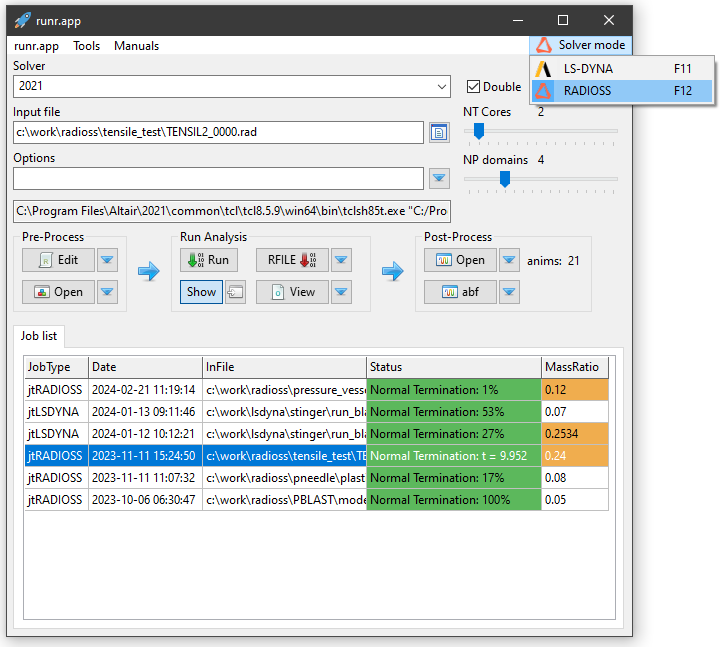Expand the dropdown next to the Edit button

coord(107,260)
